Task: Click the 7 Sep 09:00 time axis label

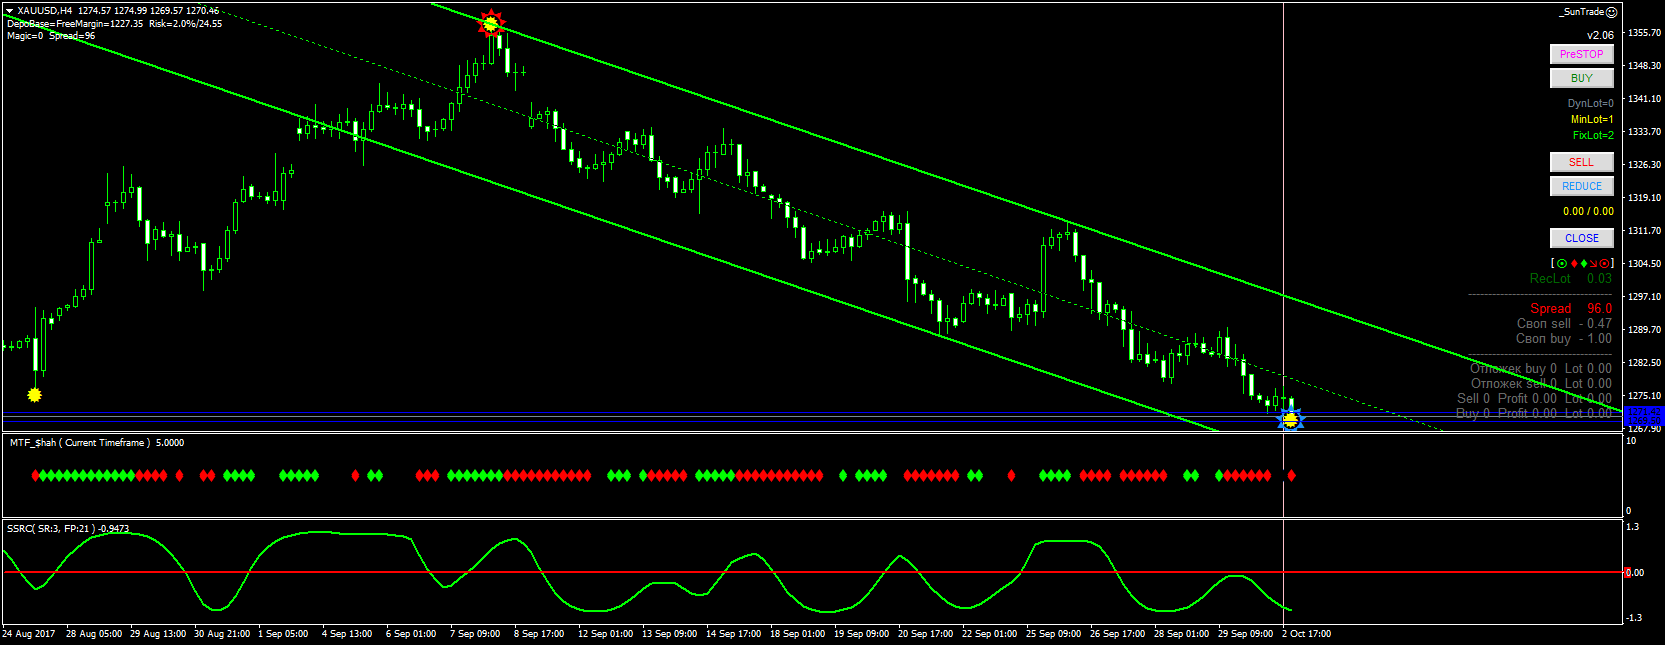Action: click(475, 634)
